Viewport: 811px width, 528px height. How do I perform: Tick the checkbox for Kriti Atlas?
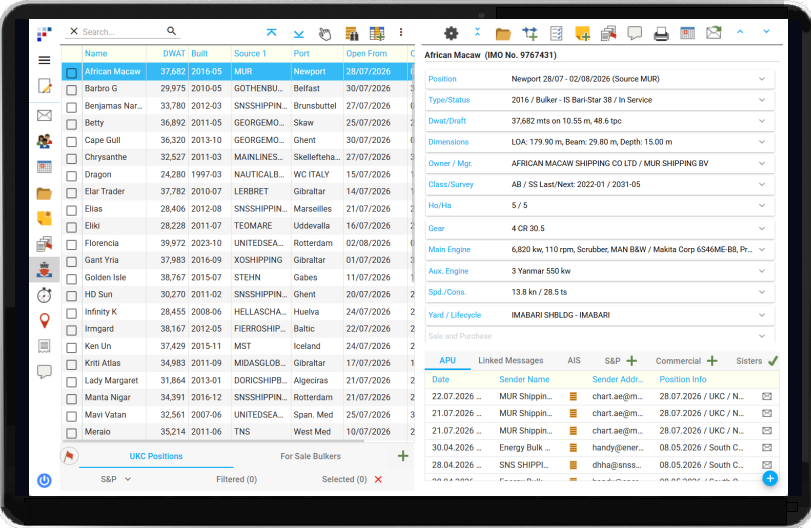[x=72, y=365]
